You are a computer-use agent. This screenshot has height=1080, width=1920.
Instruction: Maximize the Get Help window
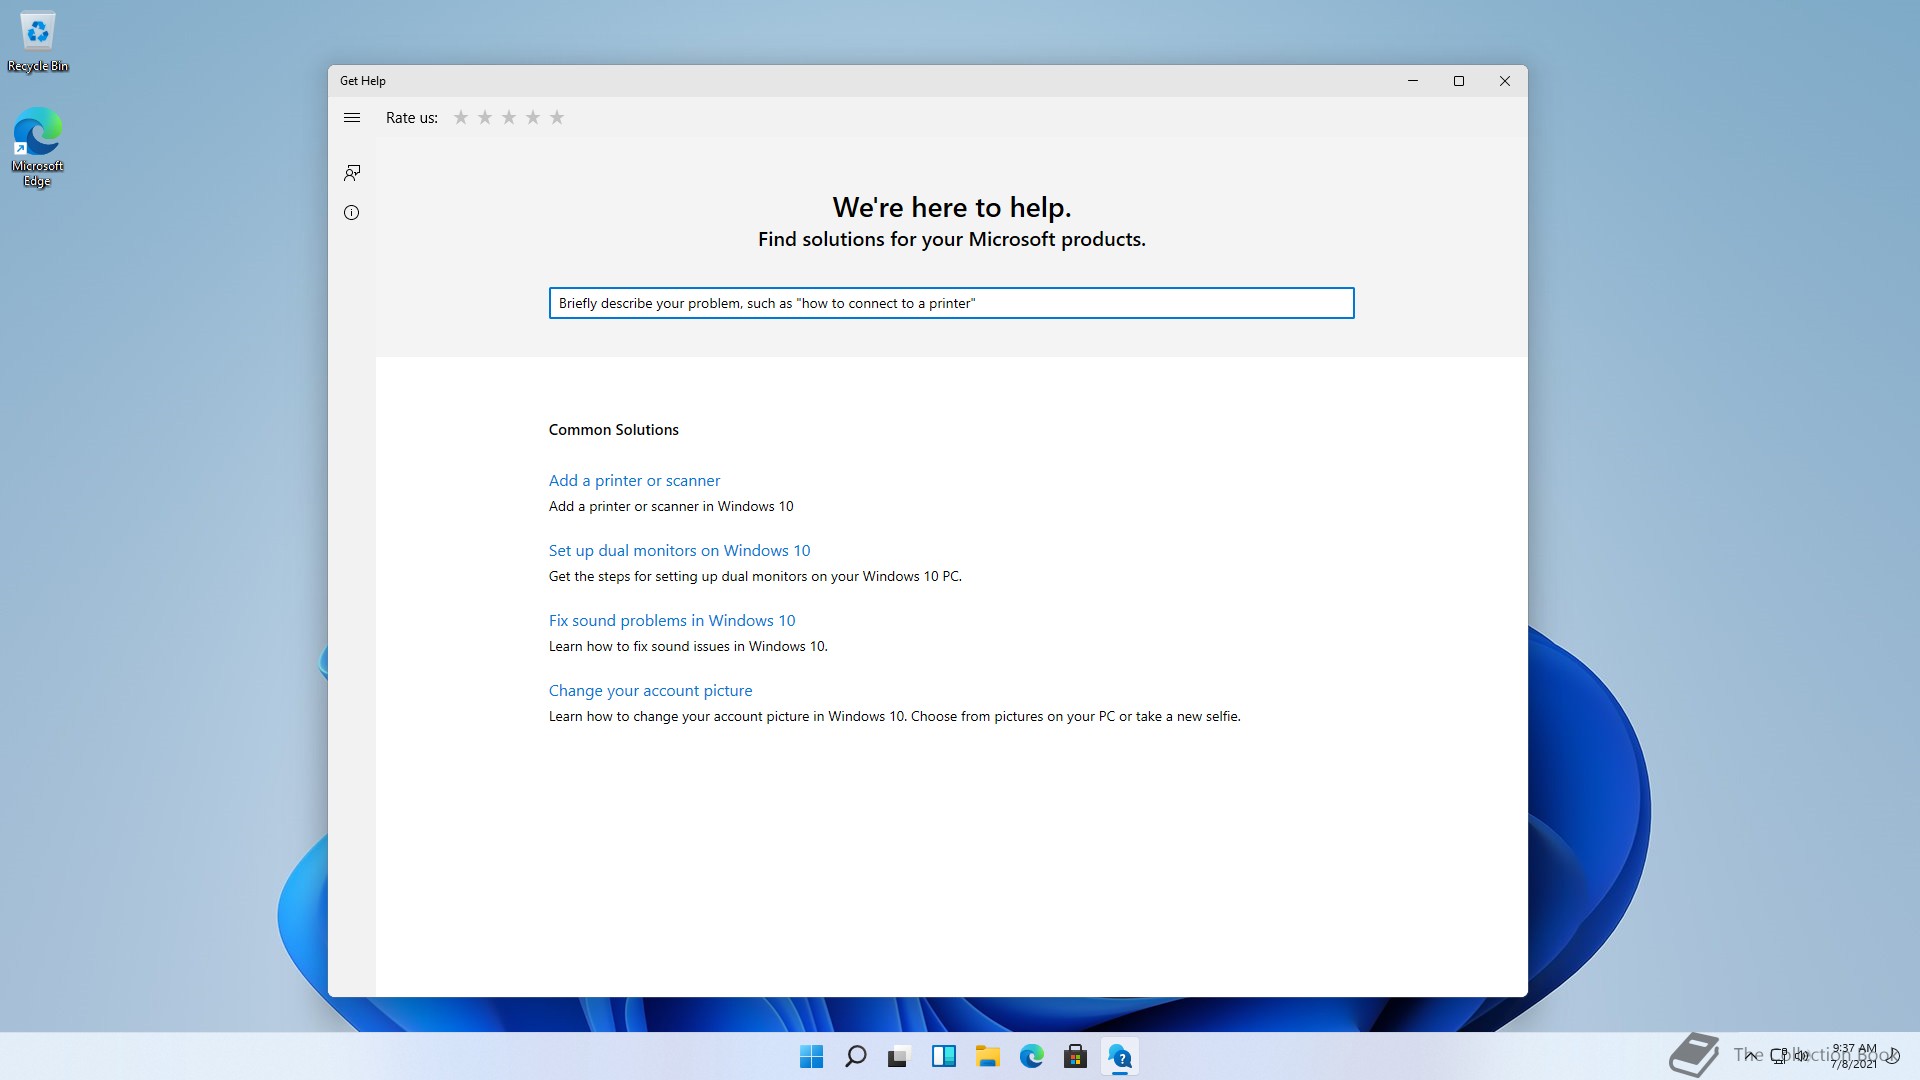pyautogui.click(x=1459, y=81)
